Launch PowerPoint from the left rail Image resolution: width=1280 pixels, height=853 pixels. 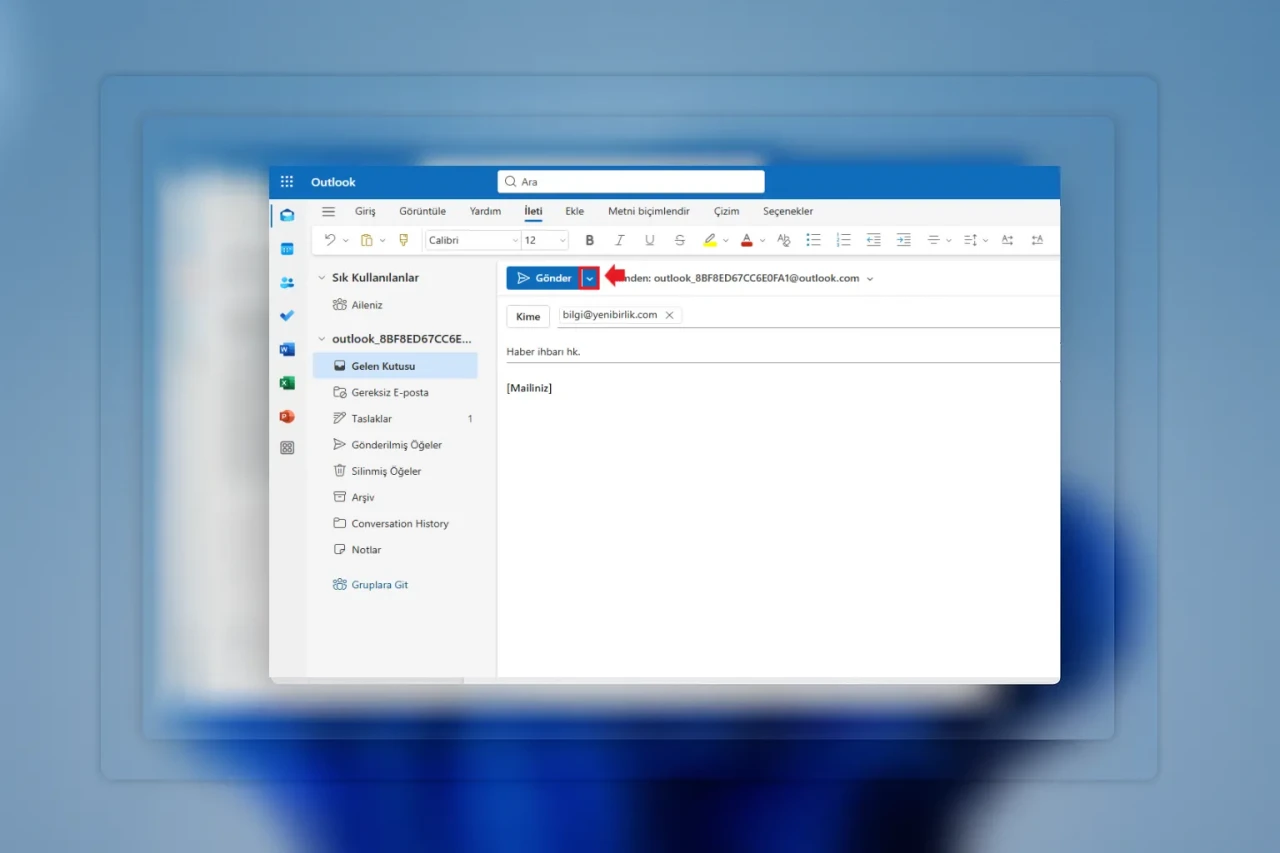click(x=287, y=416)
